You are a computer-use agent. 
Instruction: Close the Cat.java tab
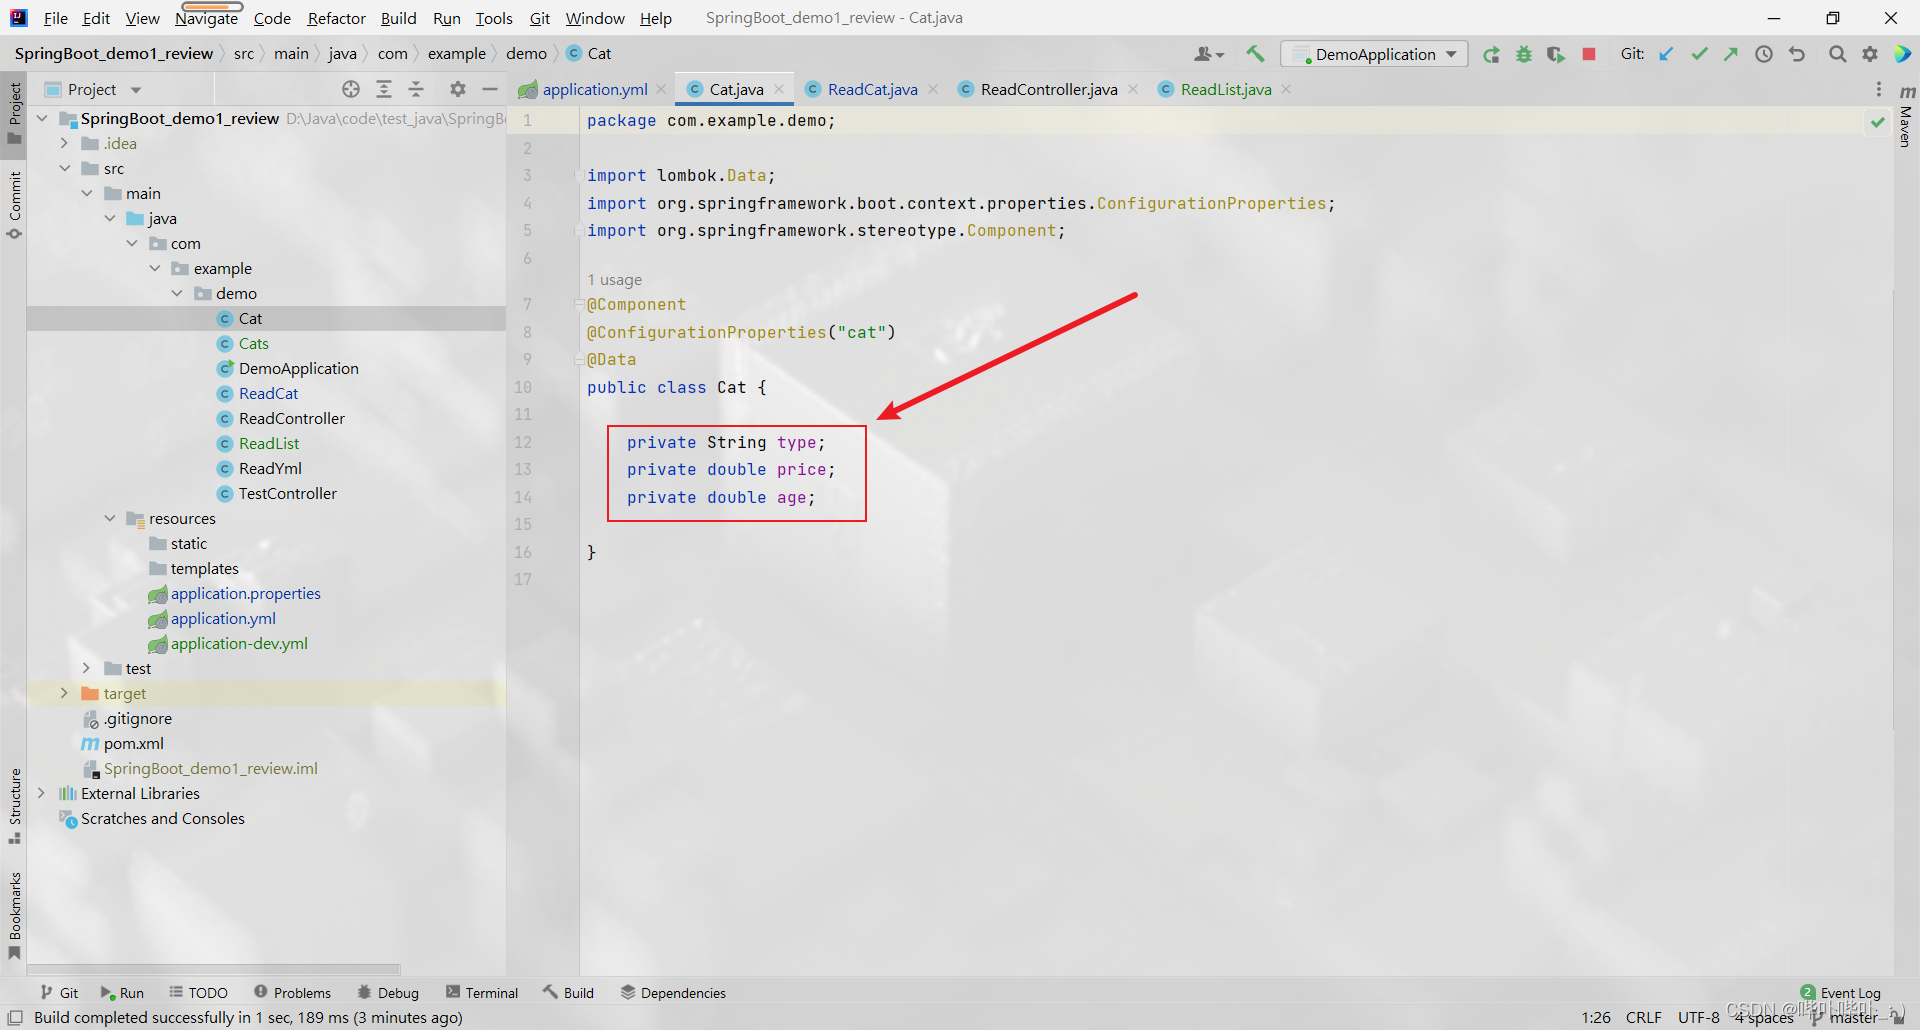point(779,89)
